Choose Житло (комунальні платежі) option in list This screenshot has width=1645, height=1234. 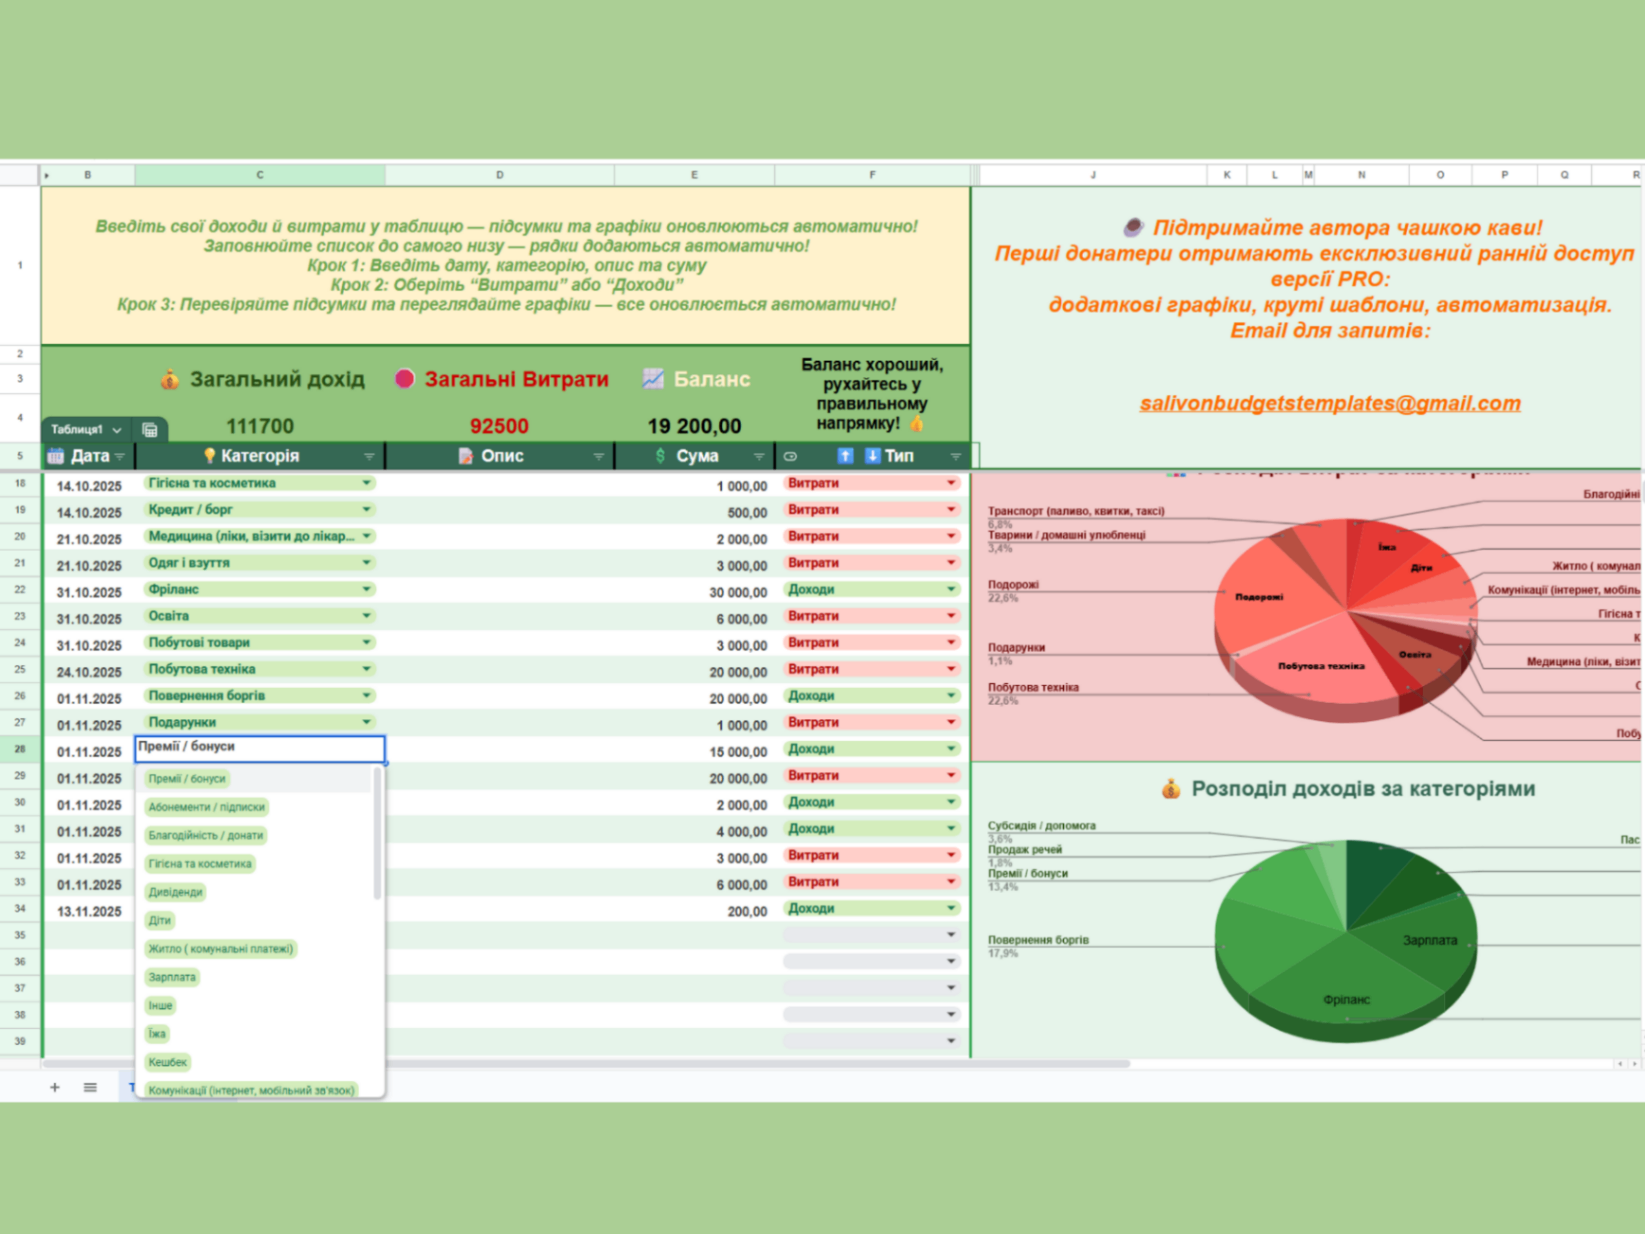[x=221, y=949]
